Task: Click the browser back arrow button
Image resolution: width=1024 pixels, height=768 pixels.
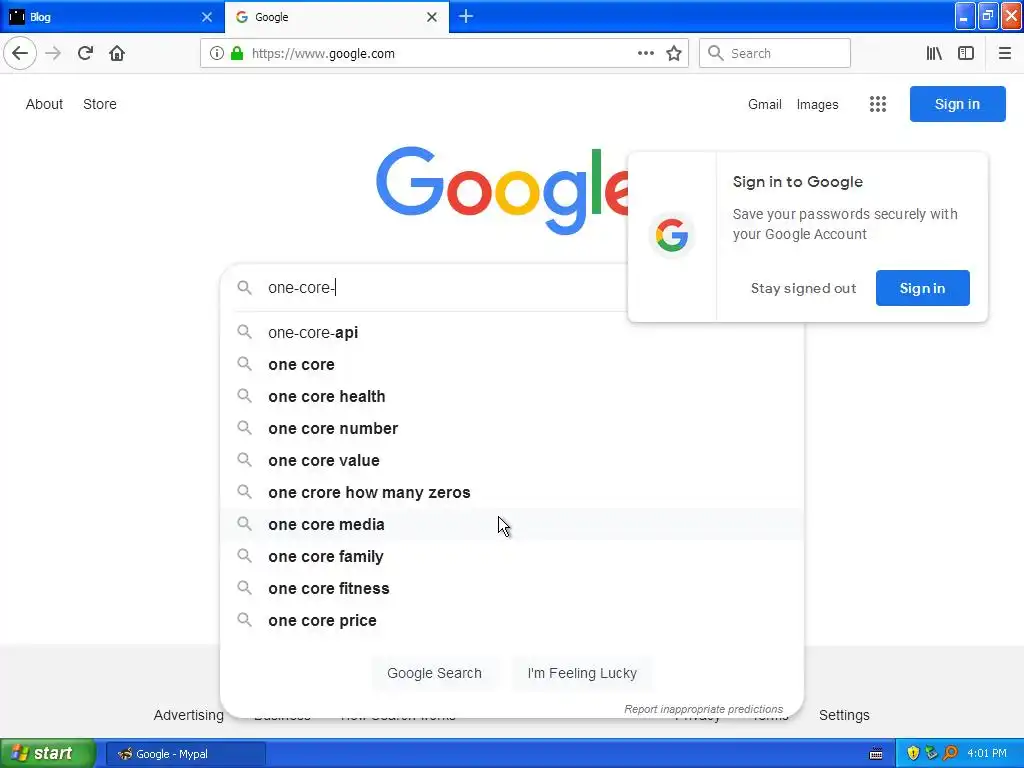Action: [20, 53]
